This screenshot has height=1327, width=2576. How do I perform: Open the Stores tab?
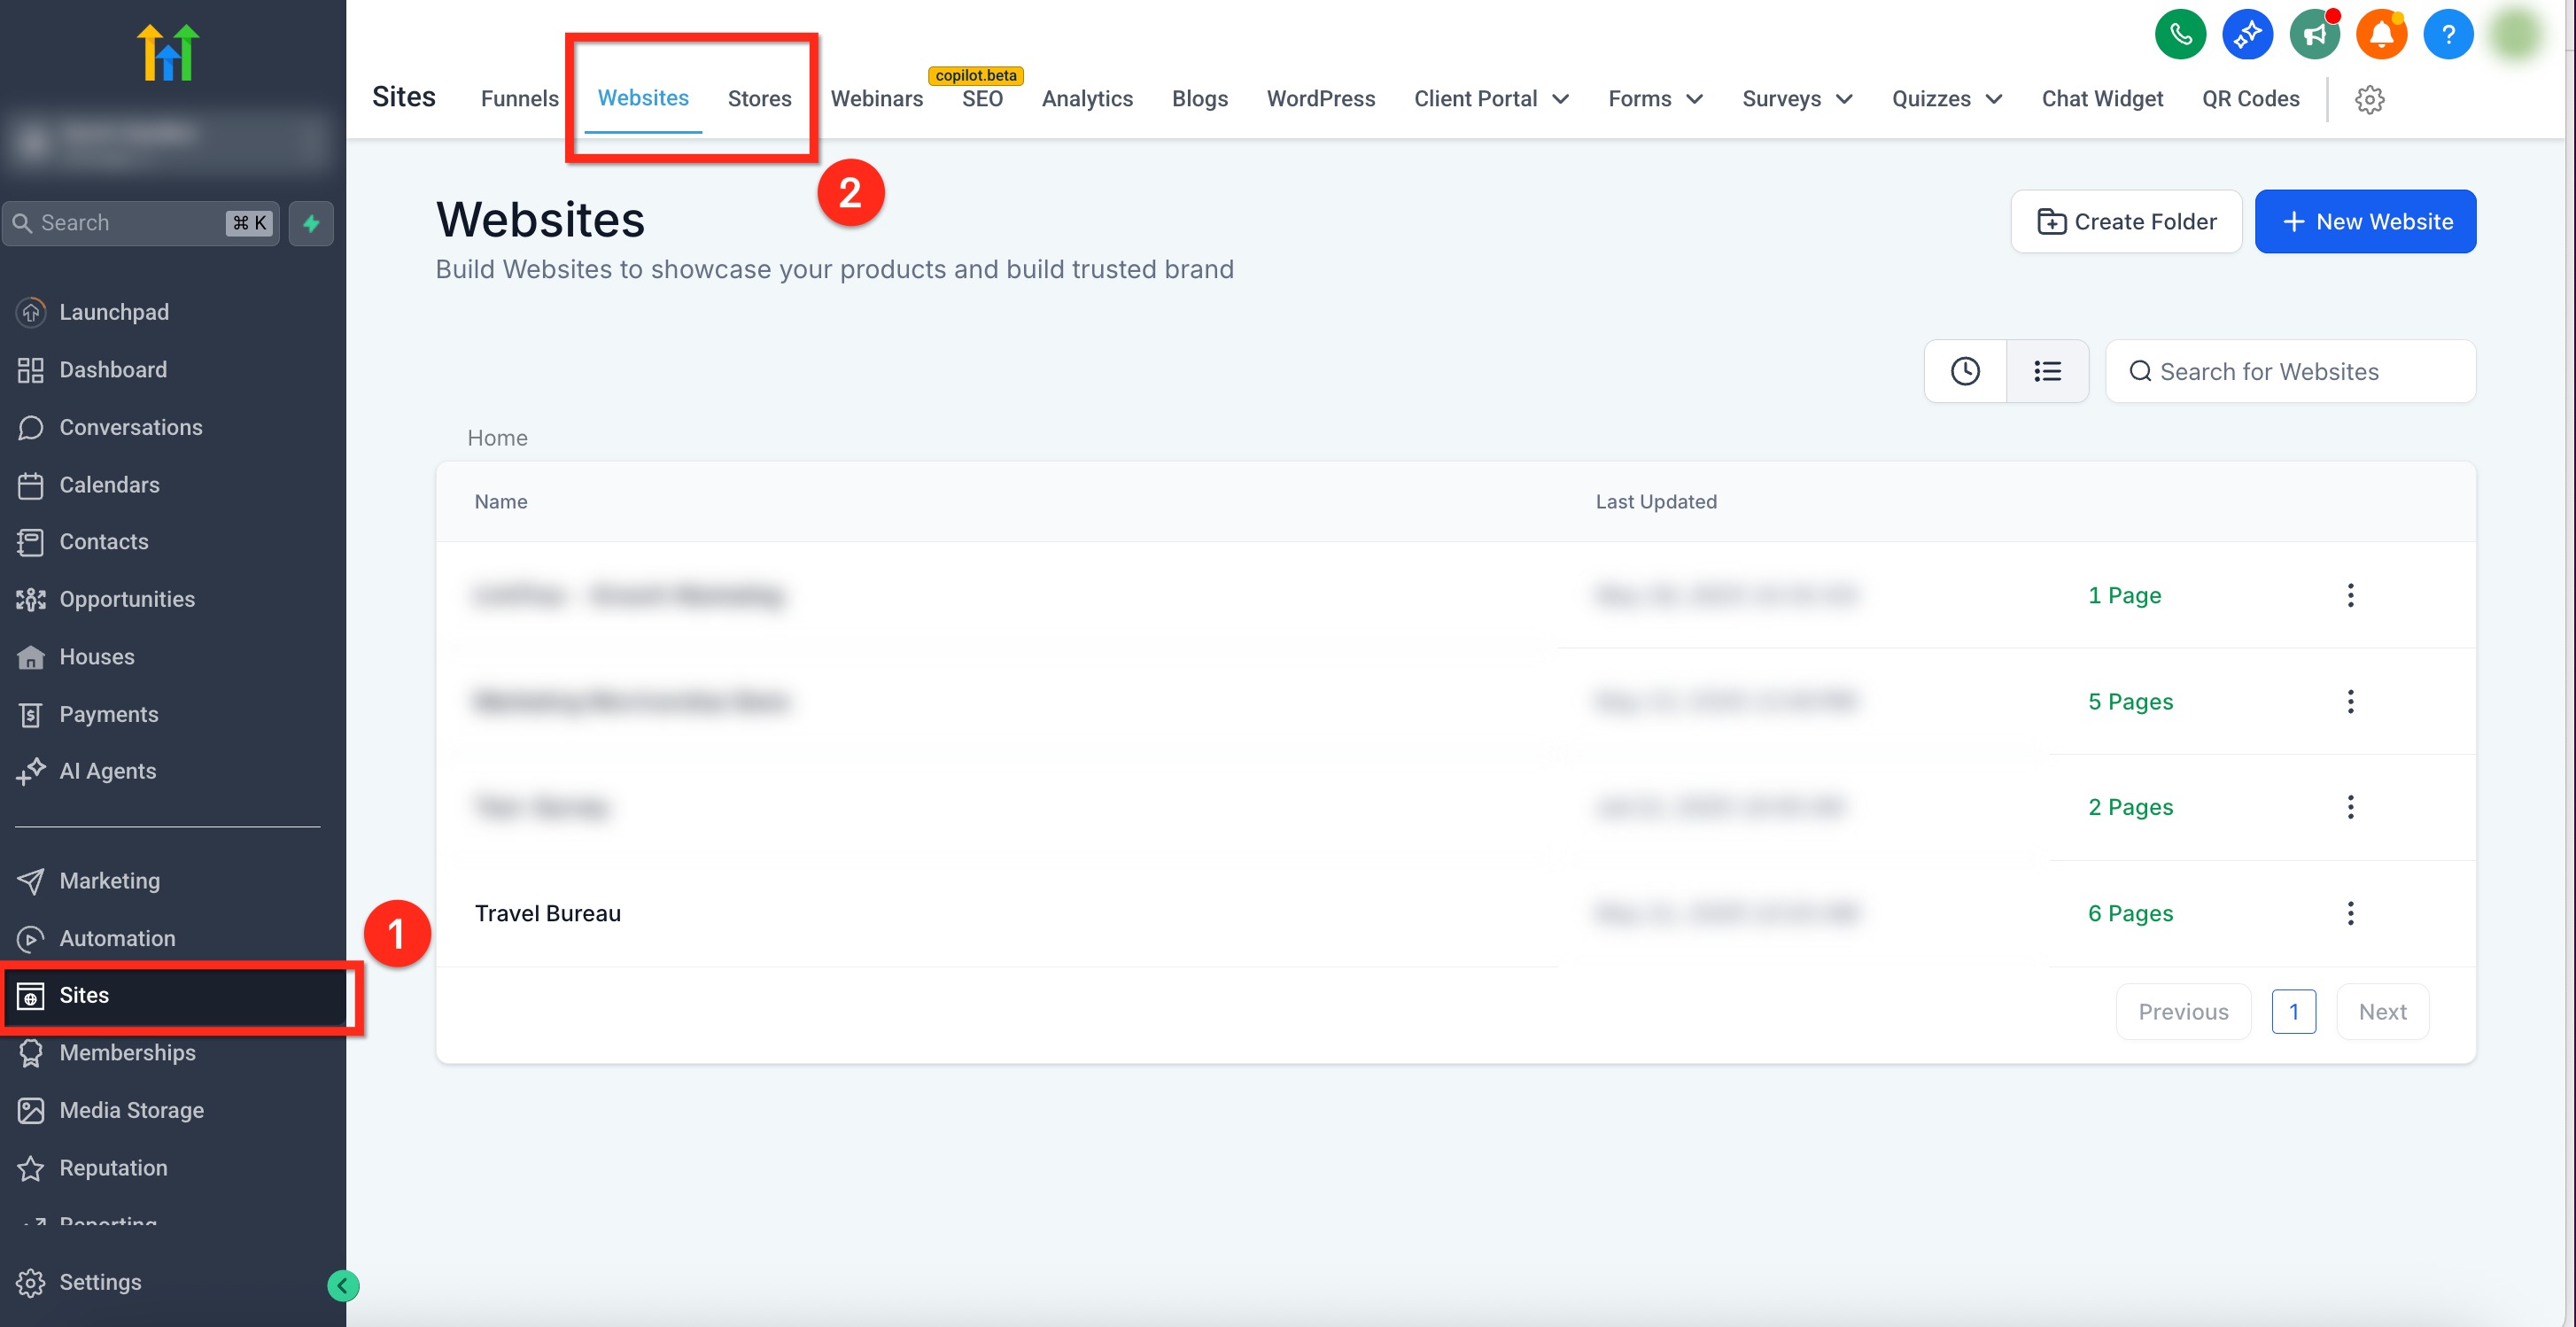(x=759, y=99)
